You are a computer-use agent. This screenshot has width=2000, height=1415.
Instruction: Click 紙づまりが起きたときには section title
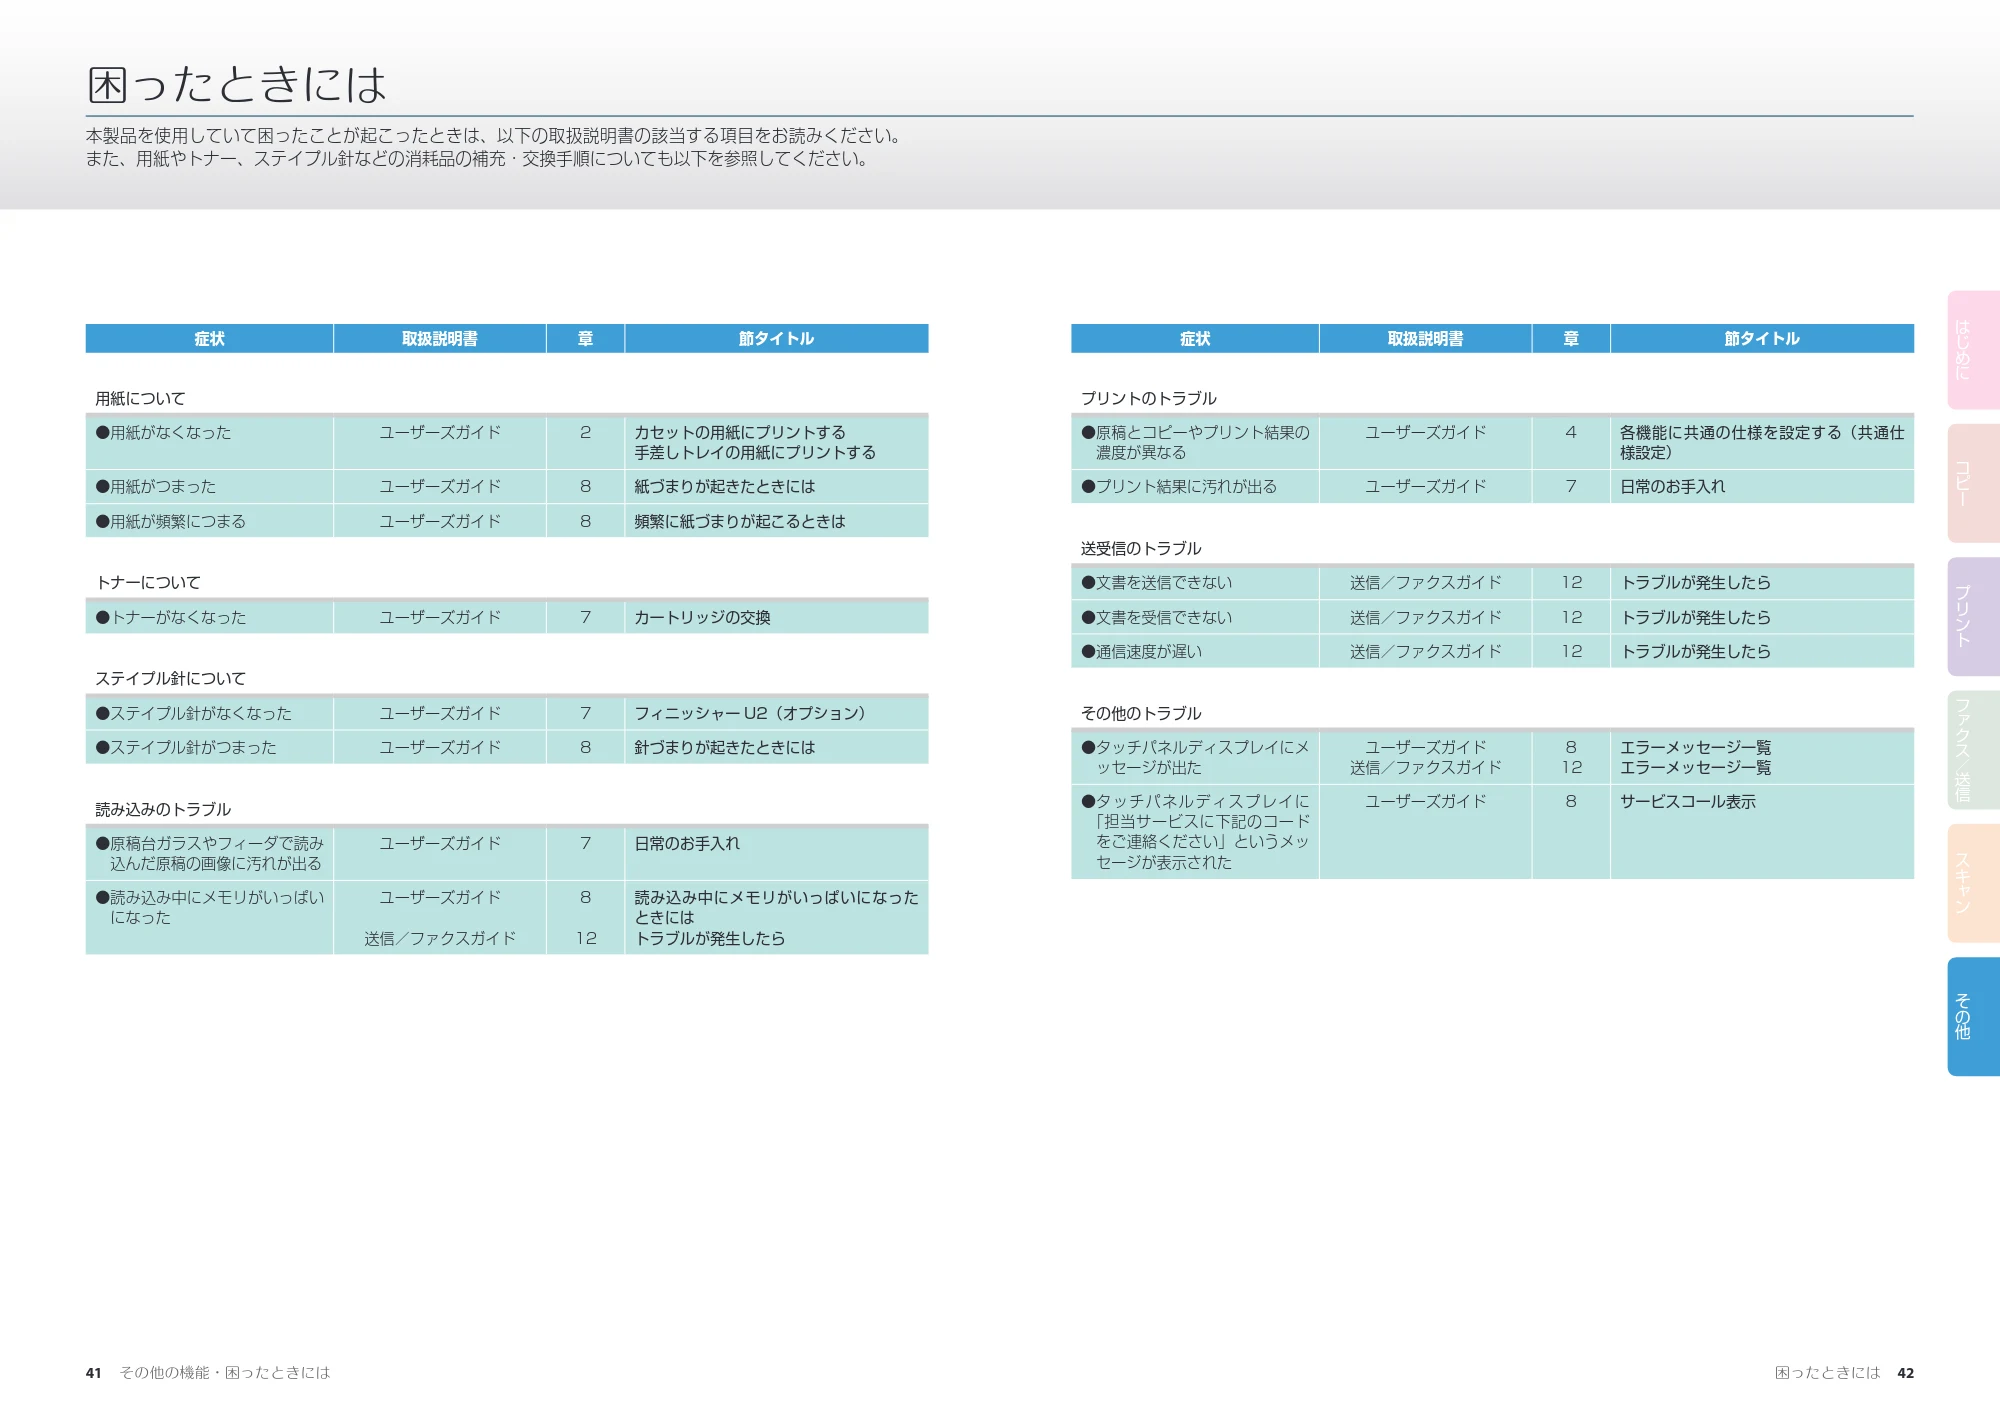coord(724,487)
